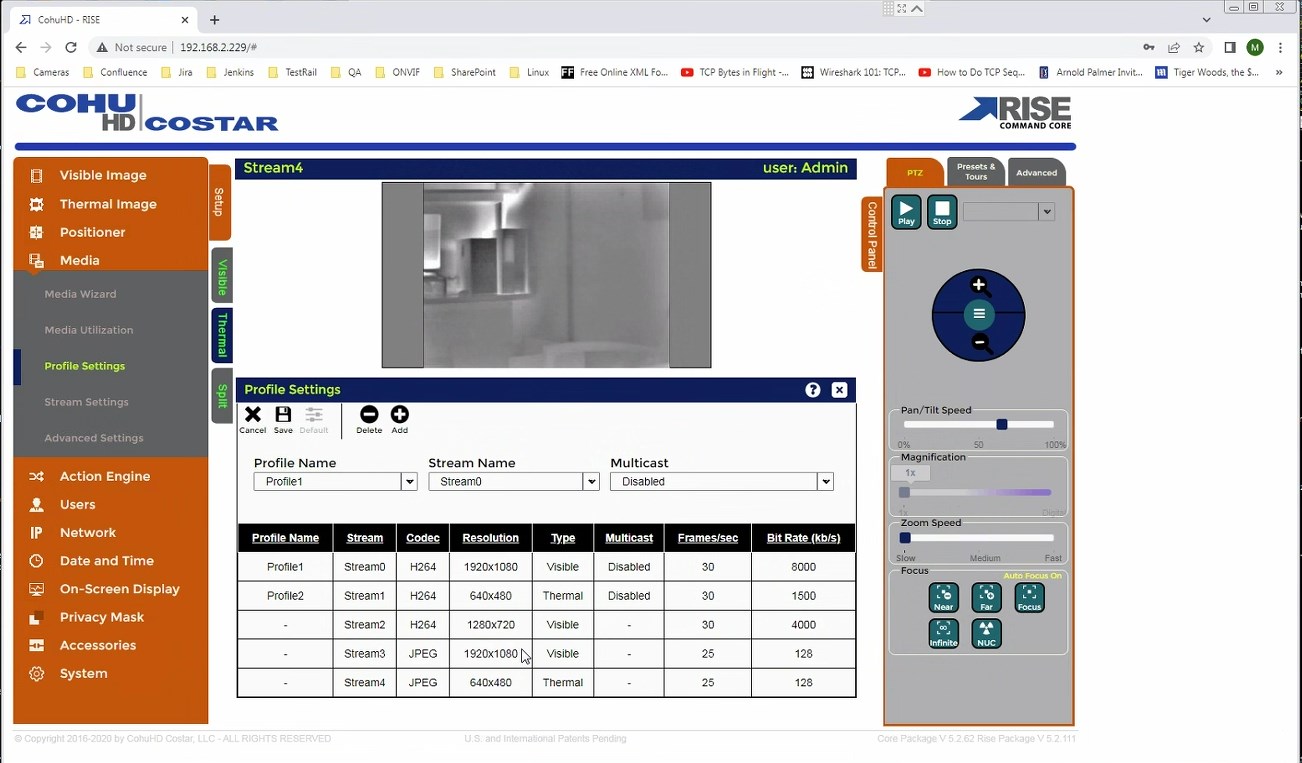Image resolution: width=1302 pixels, height=763 pixels.
Task: Select the Presets & Tours tab
Action: [x=976, y=172]
